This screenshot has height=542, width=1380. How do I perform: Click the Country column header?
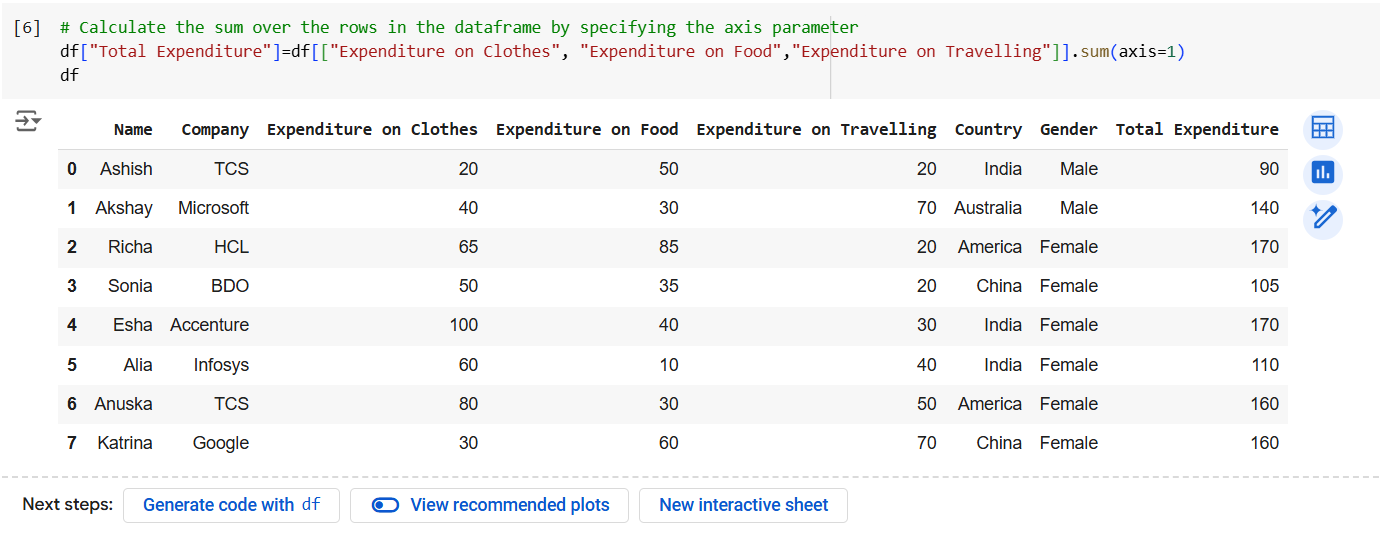[x=988, y=129]
